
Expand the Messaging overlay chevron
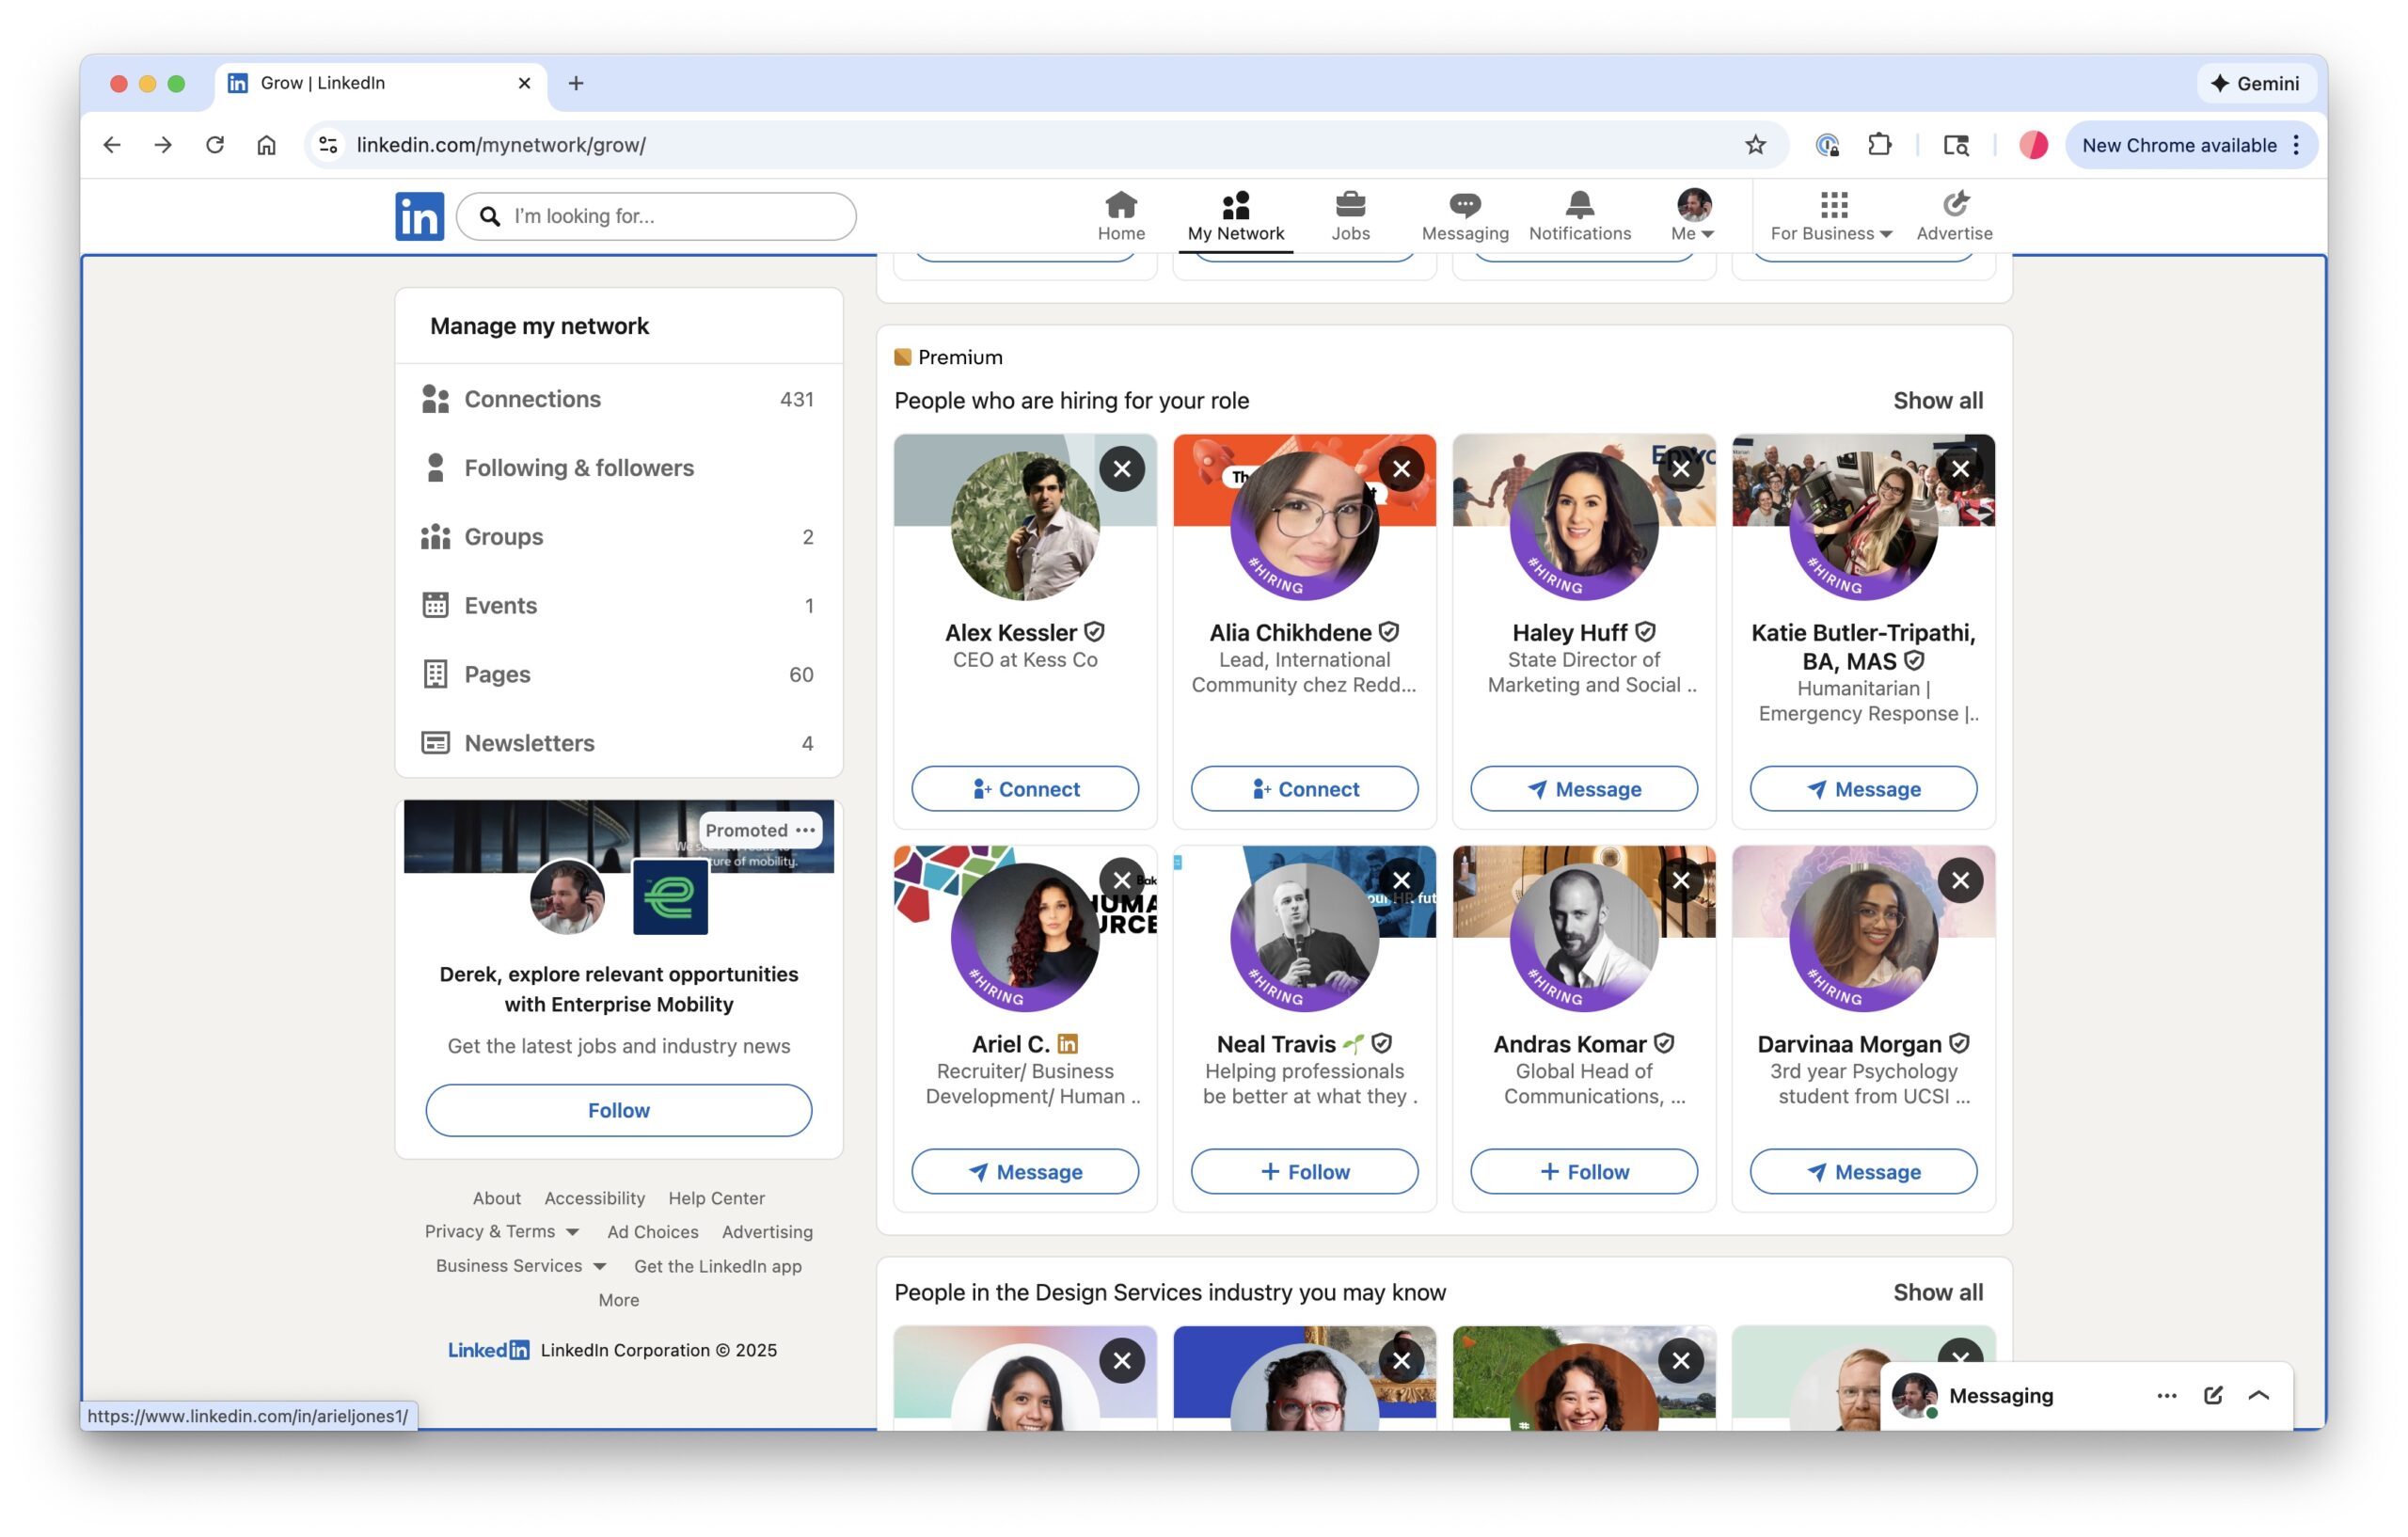coord(2258,1395)
